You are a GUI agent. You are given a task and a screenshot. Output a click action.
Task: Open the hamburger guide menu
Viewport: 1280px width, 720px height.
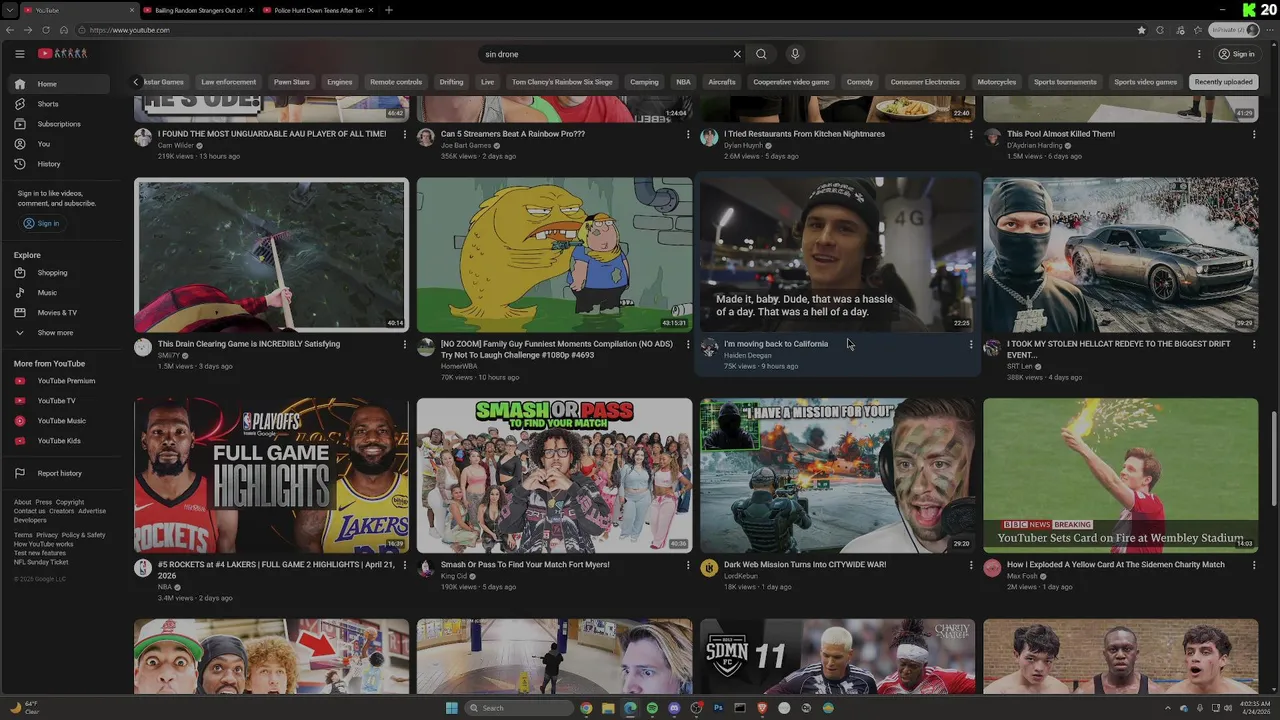[x=19, y=54]
